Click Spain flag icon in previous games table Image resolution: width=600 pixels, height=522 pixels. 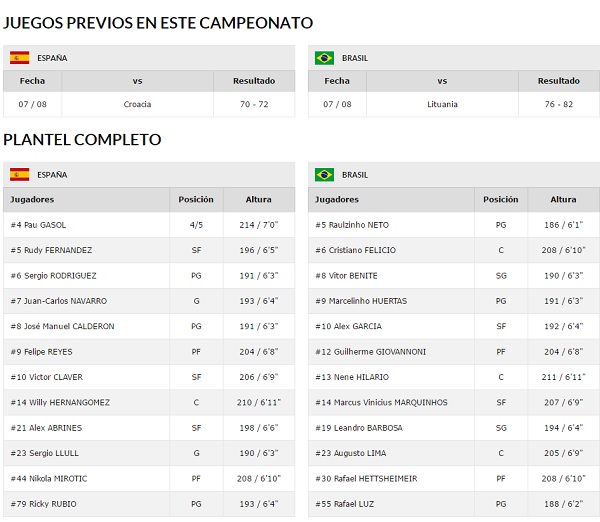(20, 58)
